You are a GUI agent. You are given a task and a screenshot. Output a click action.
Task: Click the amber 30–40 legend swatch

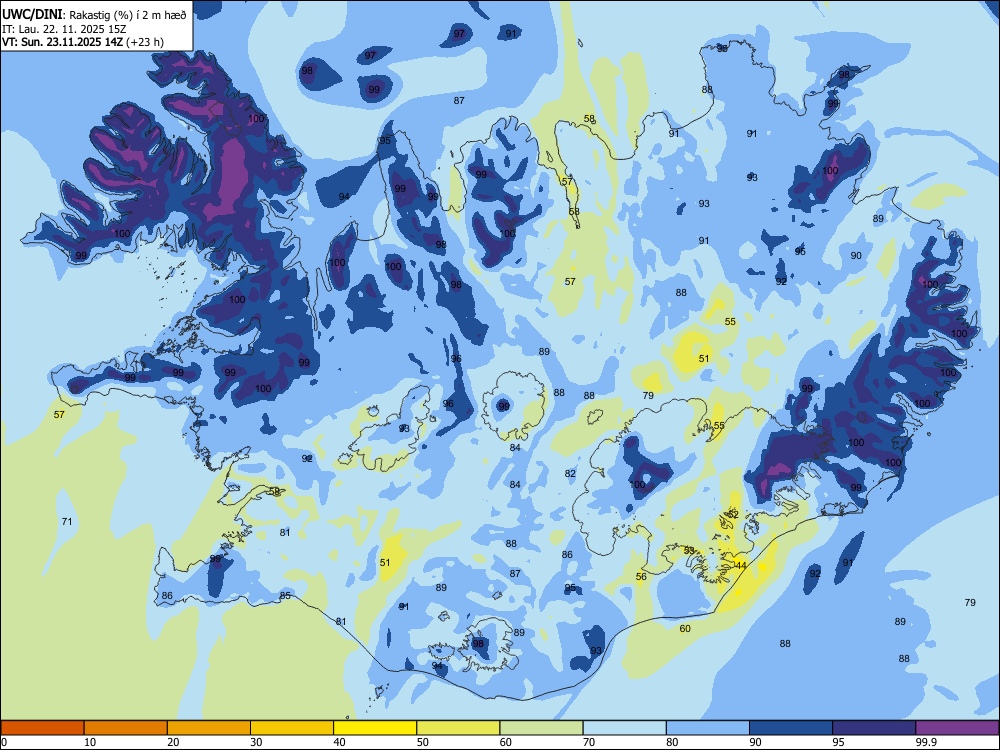click(x=292, y=728)
